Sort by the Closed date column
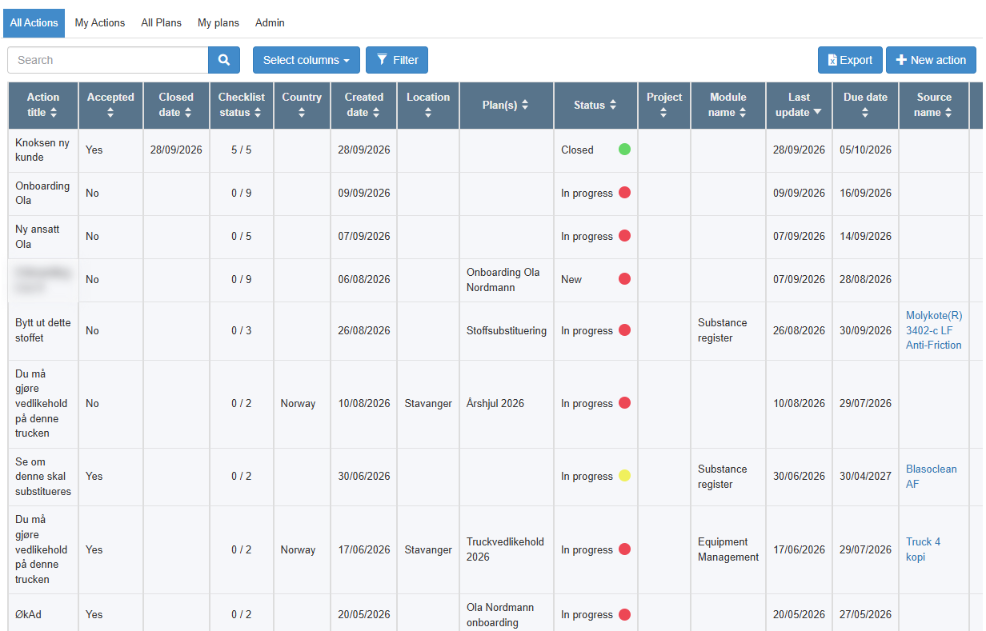Screen dimensions: 986x631 [x=176, y=105]
